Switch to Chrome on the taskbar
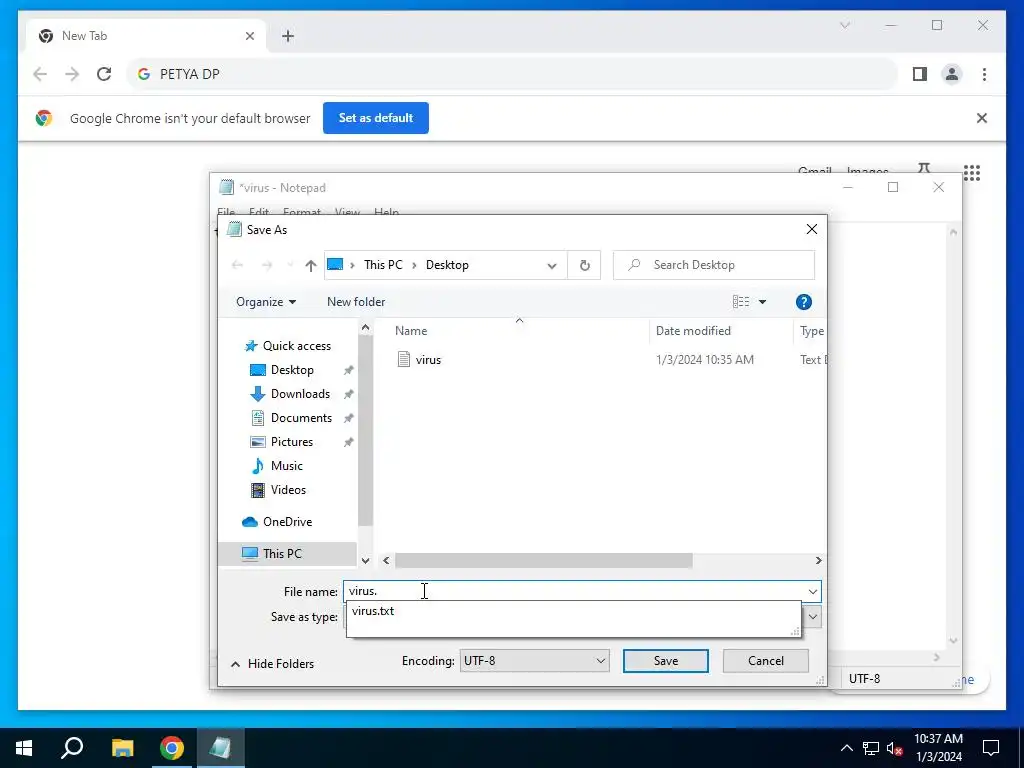 tap(172, 748)
